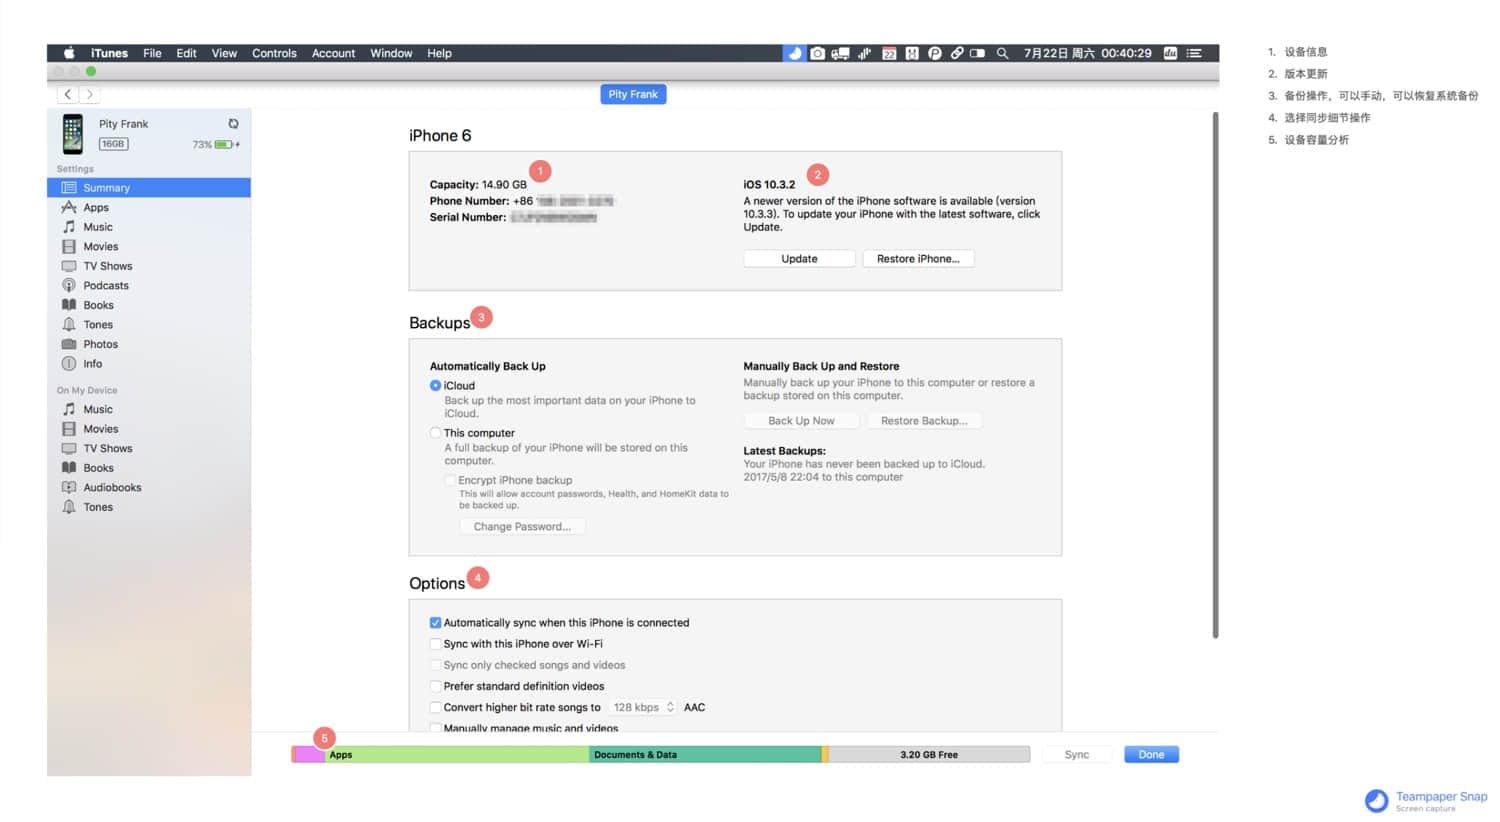The image size is (1500, 822).
Task: Open the Window menu
Action: point(391,53)
